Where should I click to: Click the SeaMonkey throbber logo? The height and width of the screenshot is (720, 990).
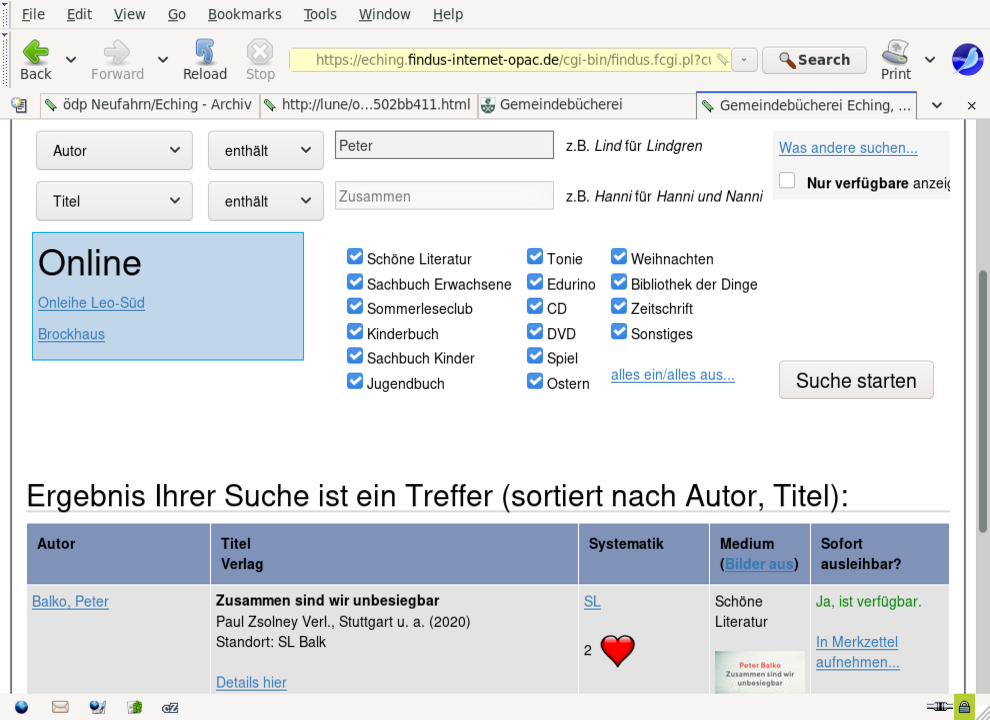[967, 60]
